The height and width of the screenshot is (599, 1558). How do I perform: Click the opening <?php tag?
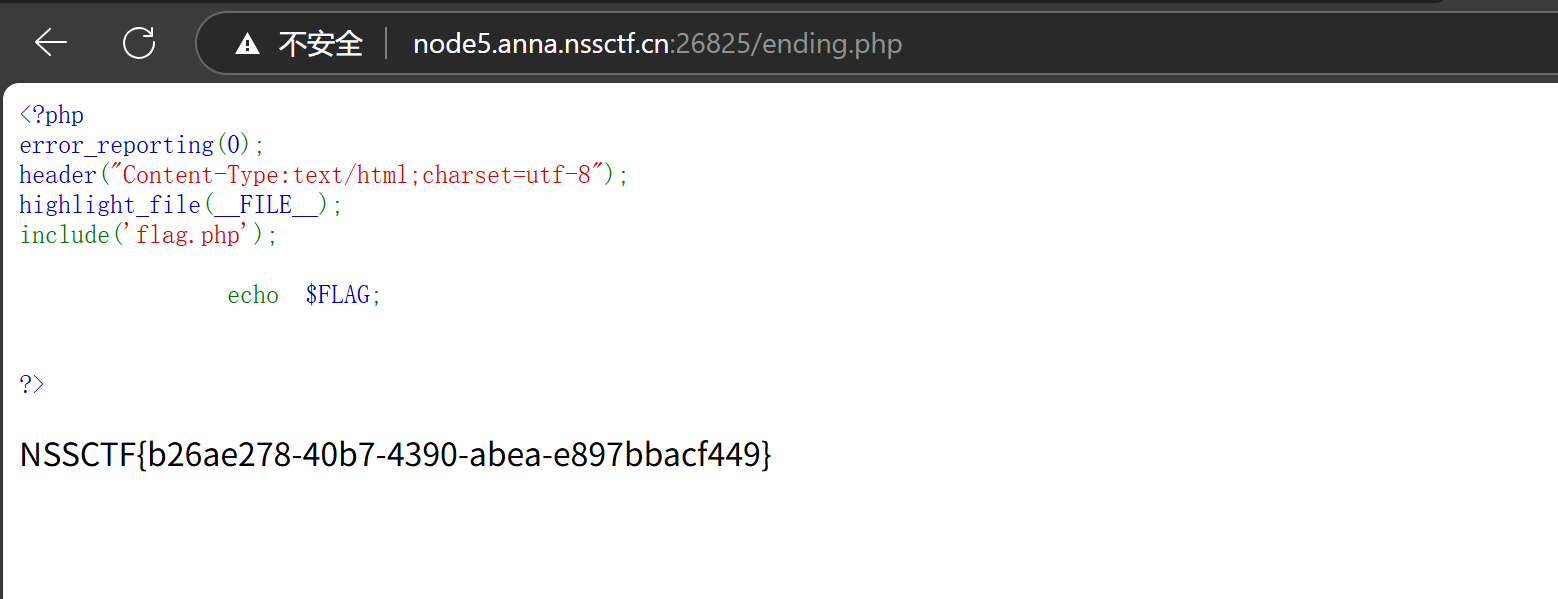[x=51, y=115]
